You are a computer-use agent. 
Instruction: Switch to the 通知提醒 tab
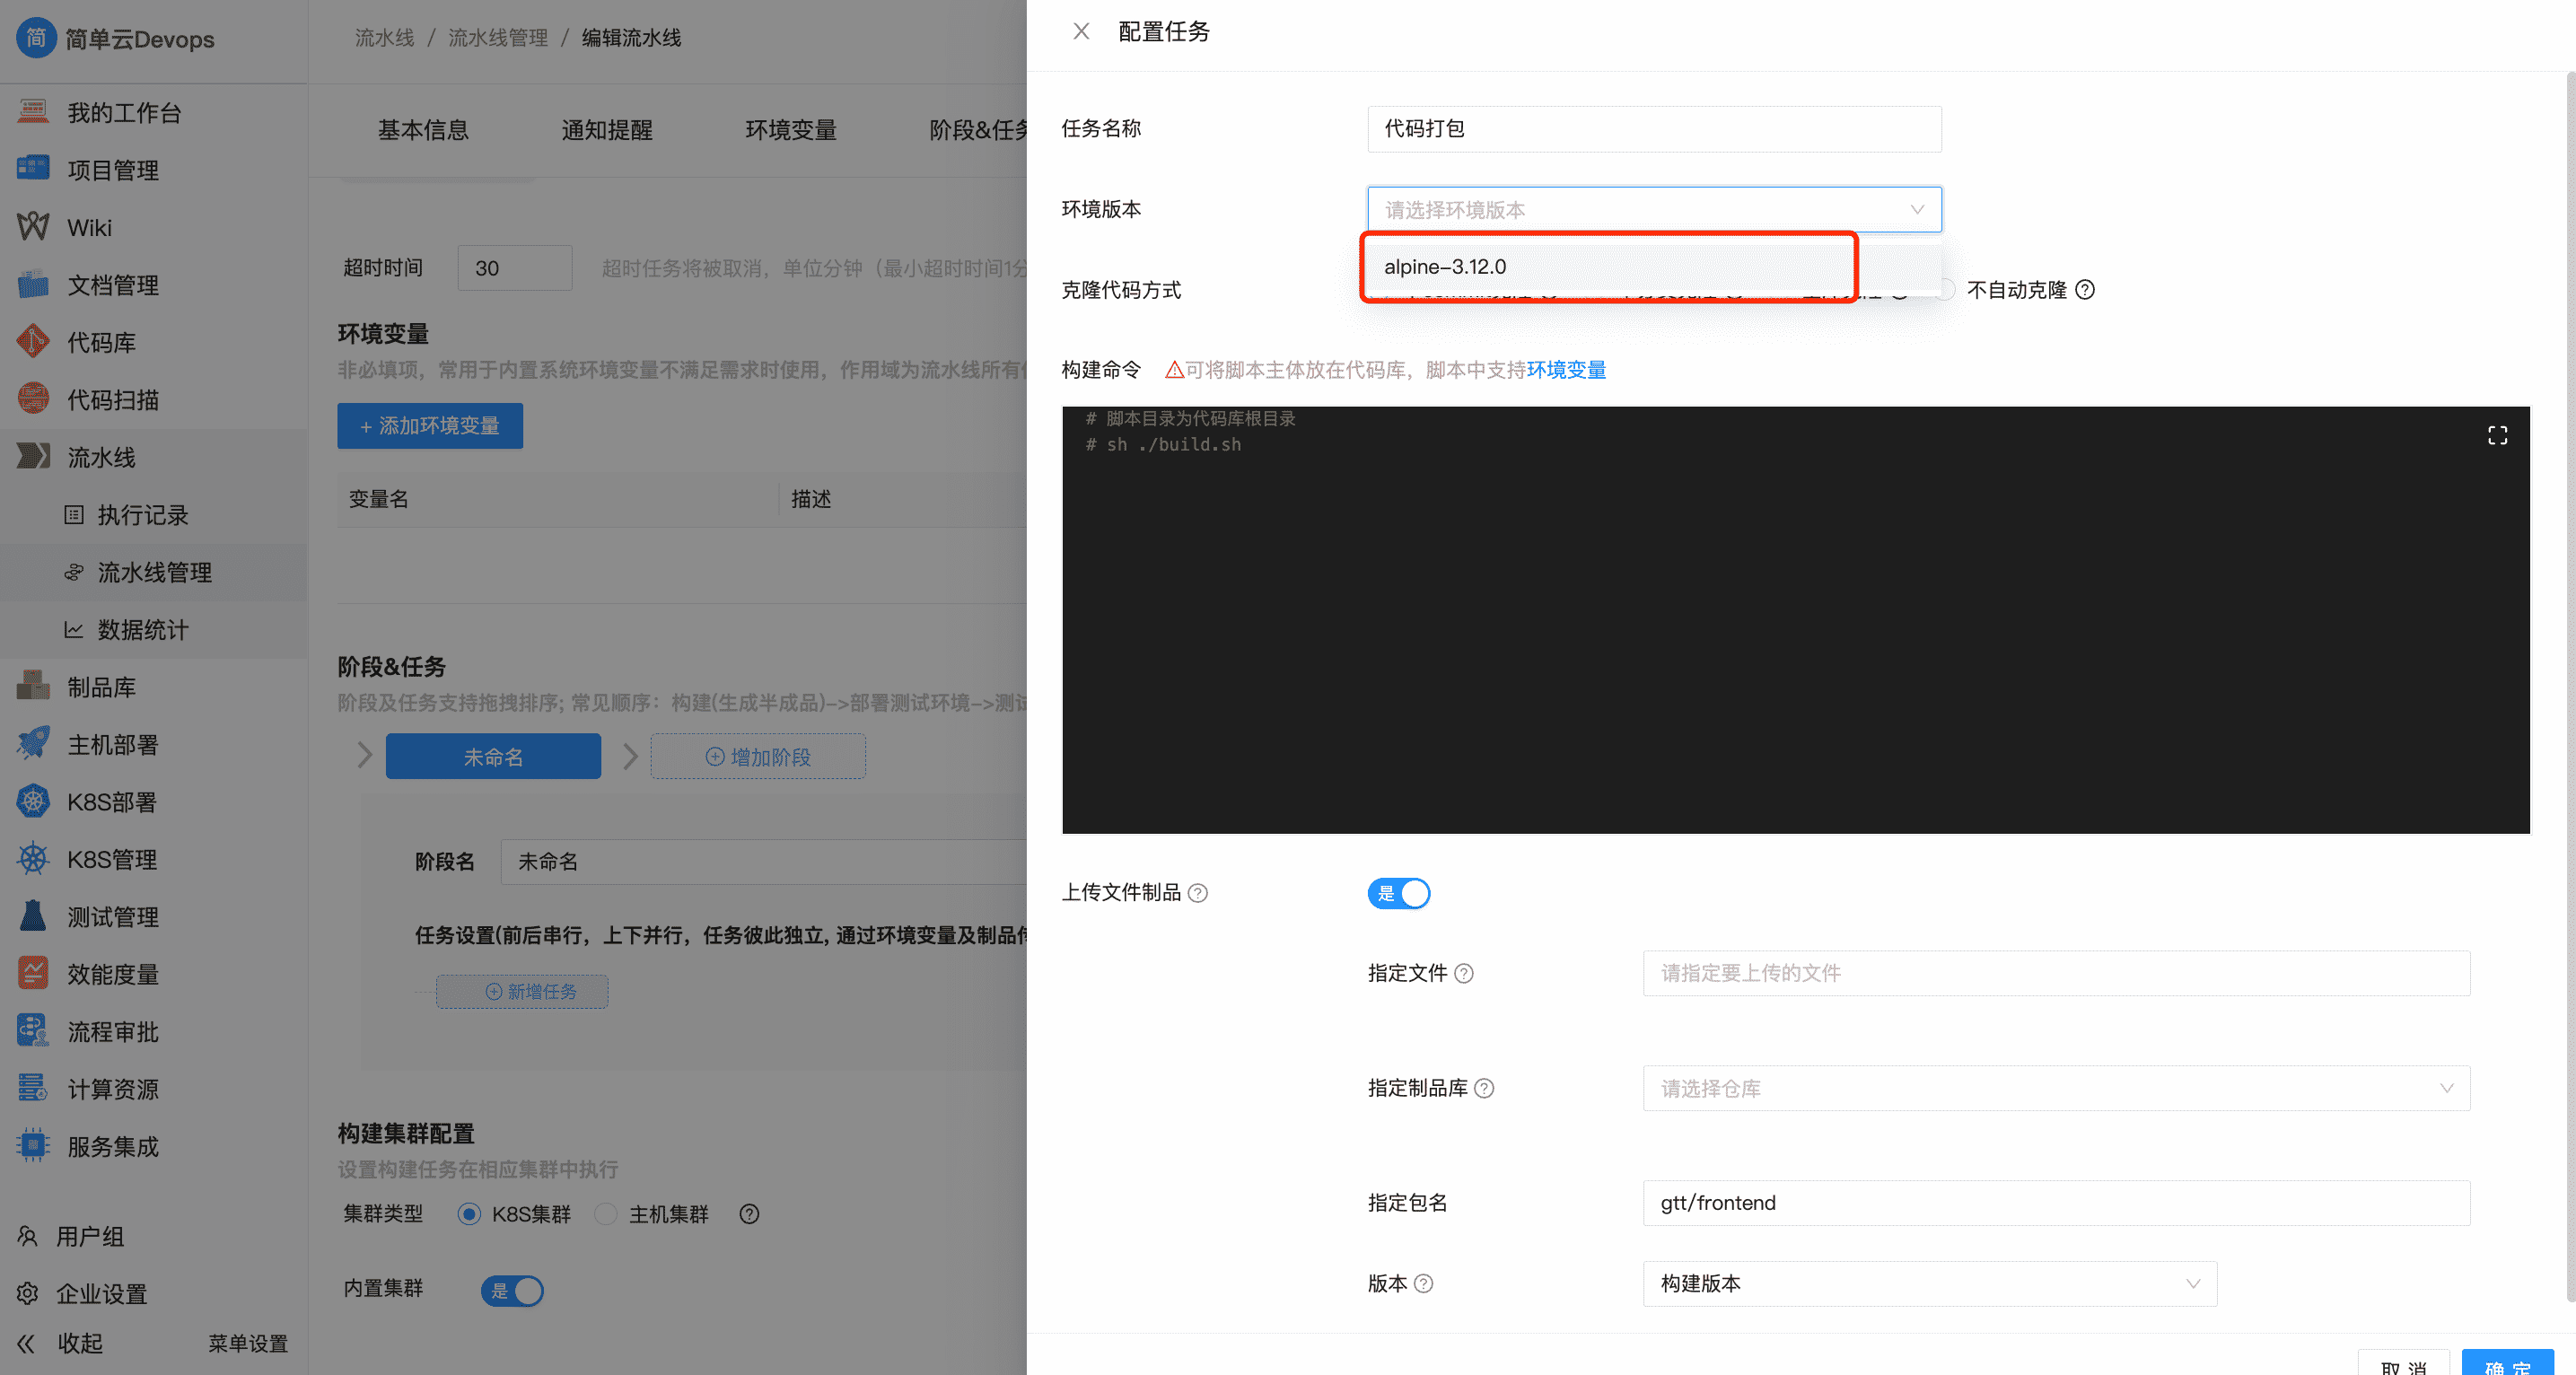[x=607, y=129]
